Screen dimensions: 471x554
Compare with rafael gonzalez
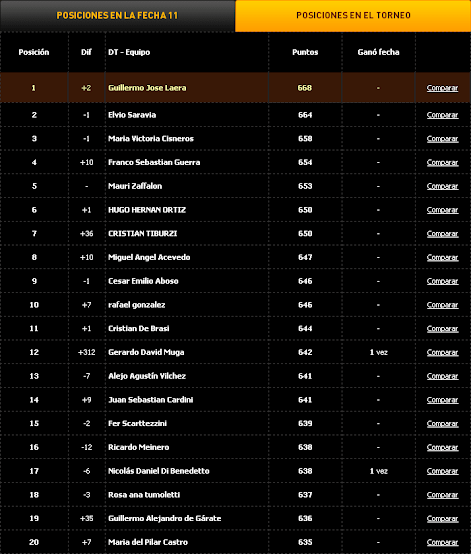pos(442,305)
